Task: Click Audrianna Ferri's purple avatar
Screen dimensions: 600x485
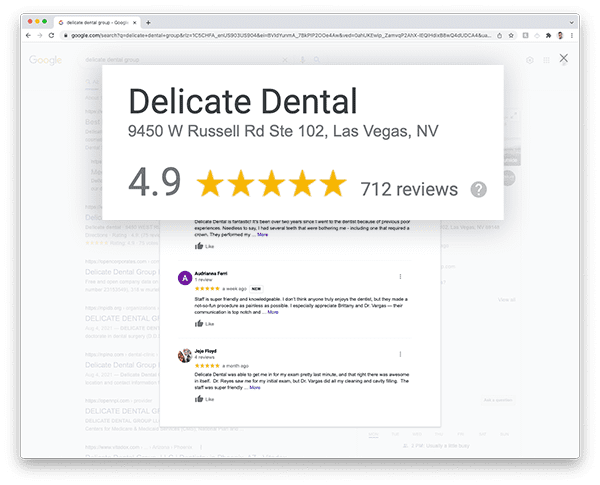Action: 185,278
